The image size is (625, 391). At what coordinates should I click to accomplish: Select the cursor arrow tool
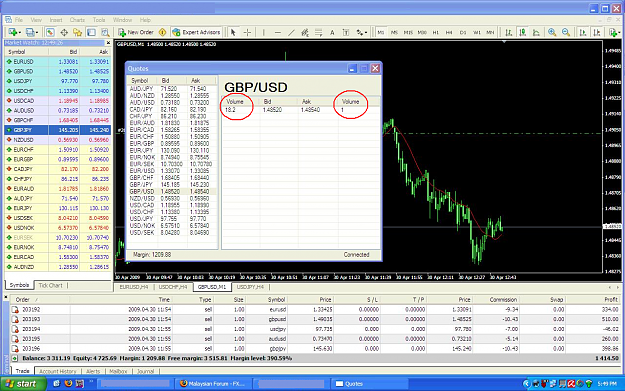point(233,32)
